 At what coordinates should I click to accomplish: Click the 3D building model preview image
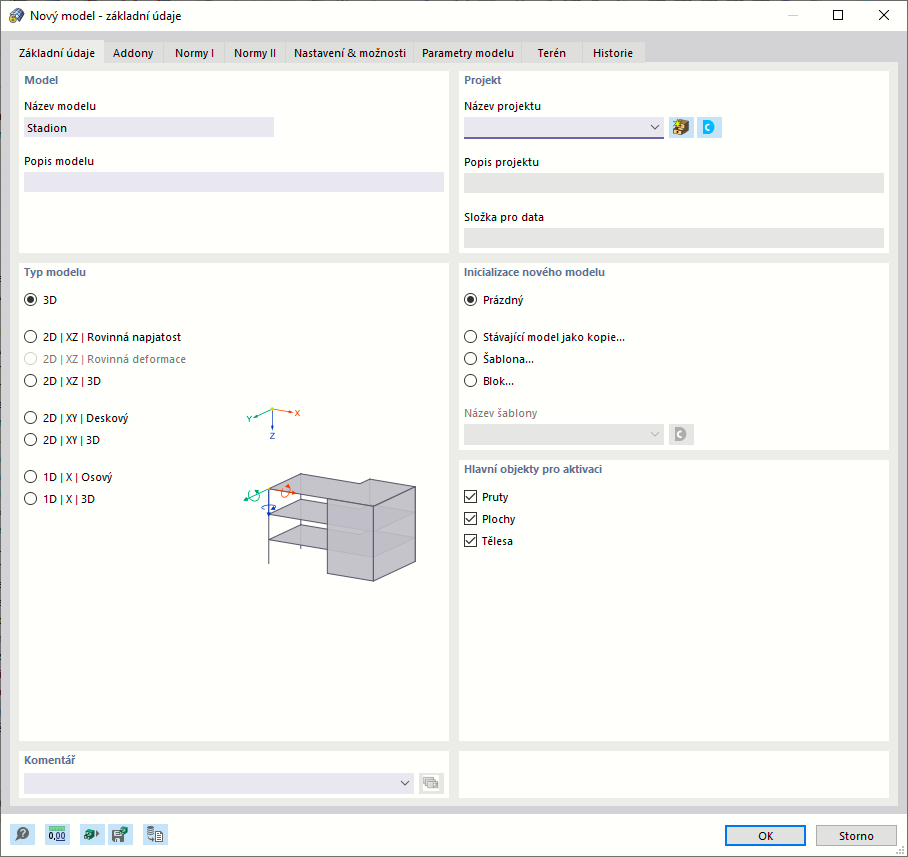tap(331, 527)
